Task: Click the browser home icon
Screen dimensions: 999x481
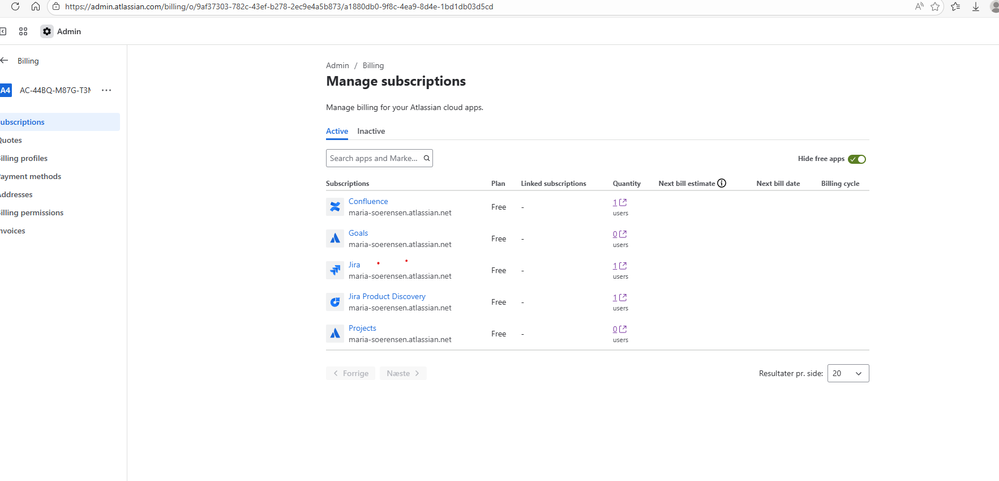Action: click(x=36, y=7)
